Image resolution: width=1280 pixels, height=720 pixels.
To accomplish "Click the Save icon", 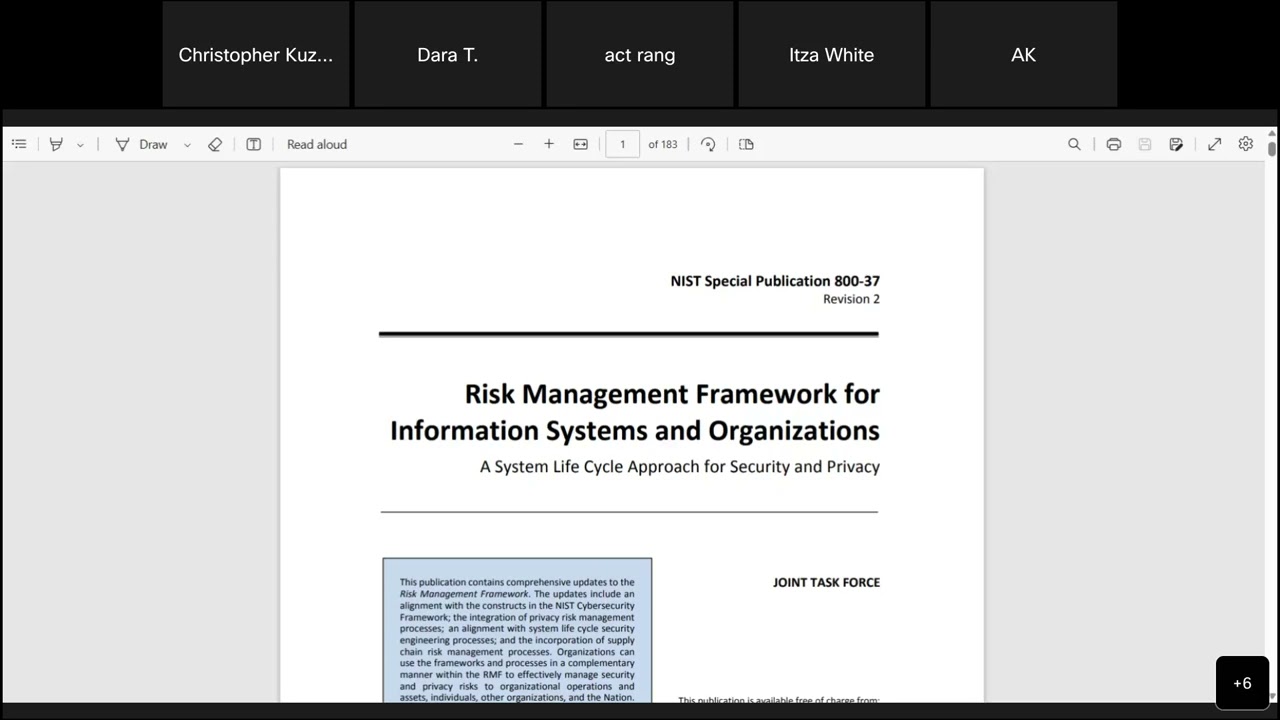I will point(1145,144).
